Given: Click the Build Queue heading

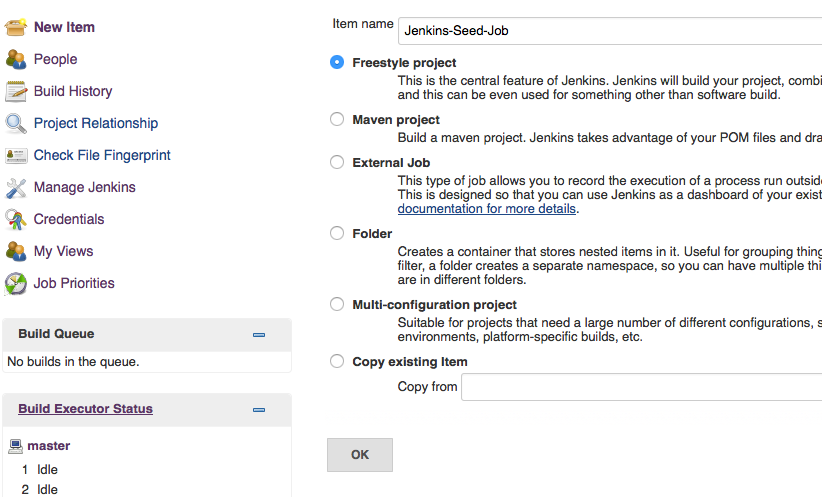Looking at the screenshot, I should pos(56,334).
